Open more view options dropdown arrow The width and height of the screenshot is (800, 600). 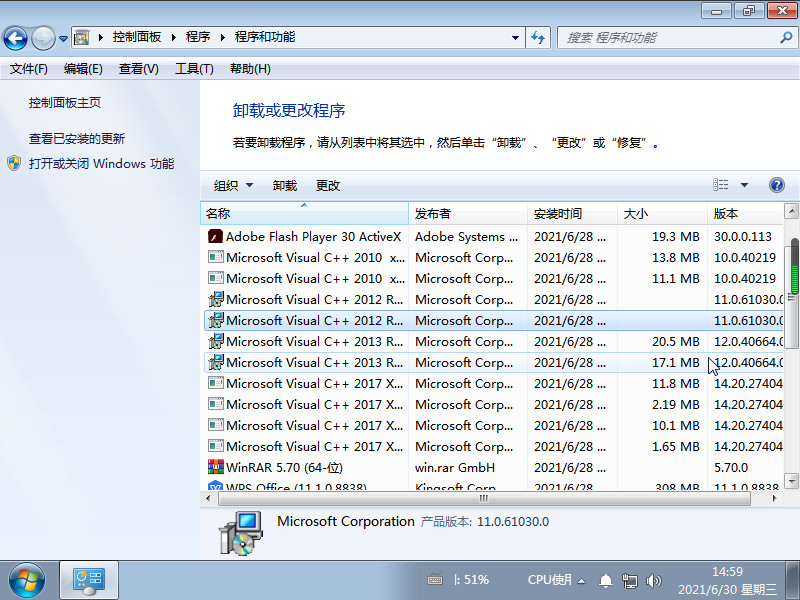click(744, 185)
